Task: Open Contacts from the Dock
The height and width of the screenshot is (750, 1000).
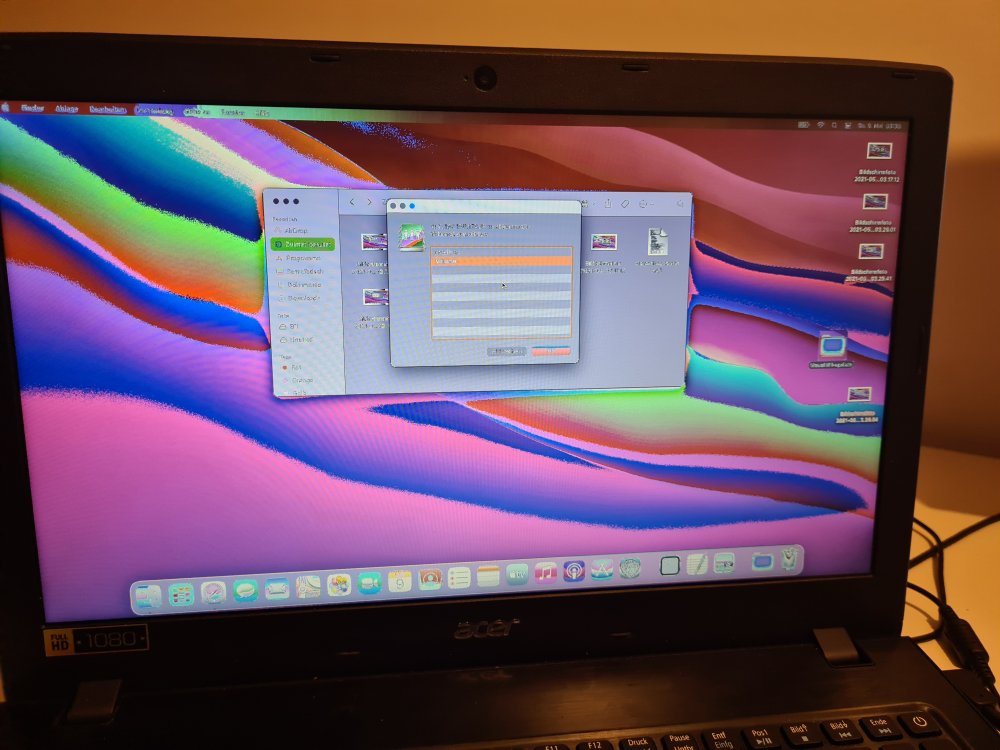Action: click(x=430, y=579)
